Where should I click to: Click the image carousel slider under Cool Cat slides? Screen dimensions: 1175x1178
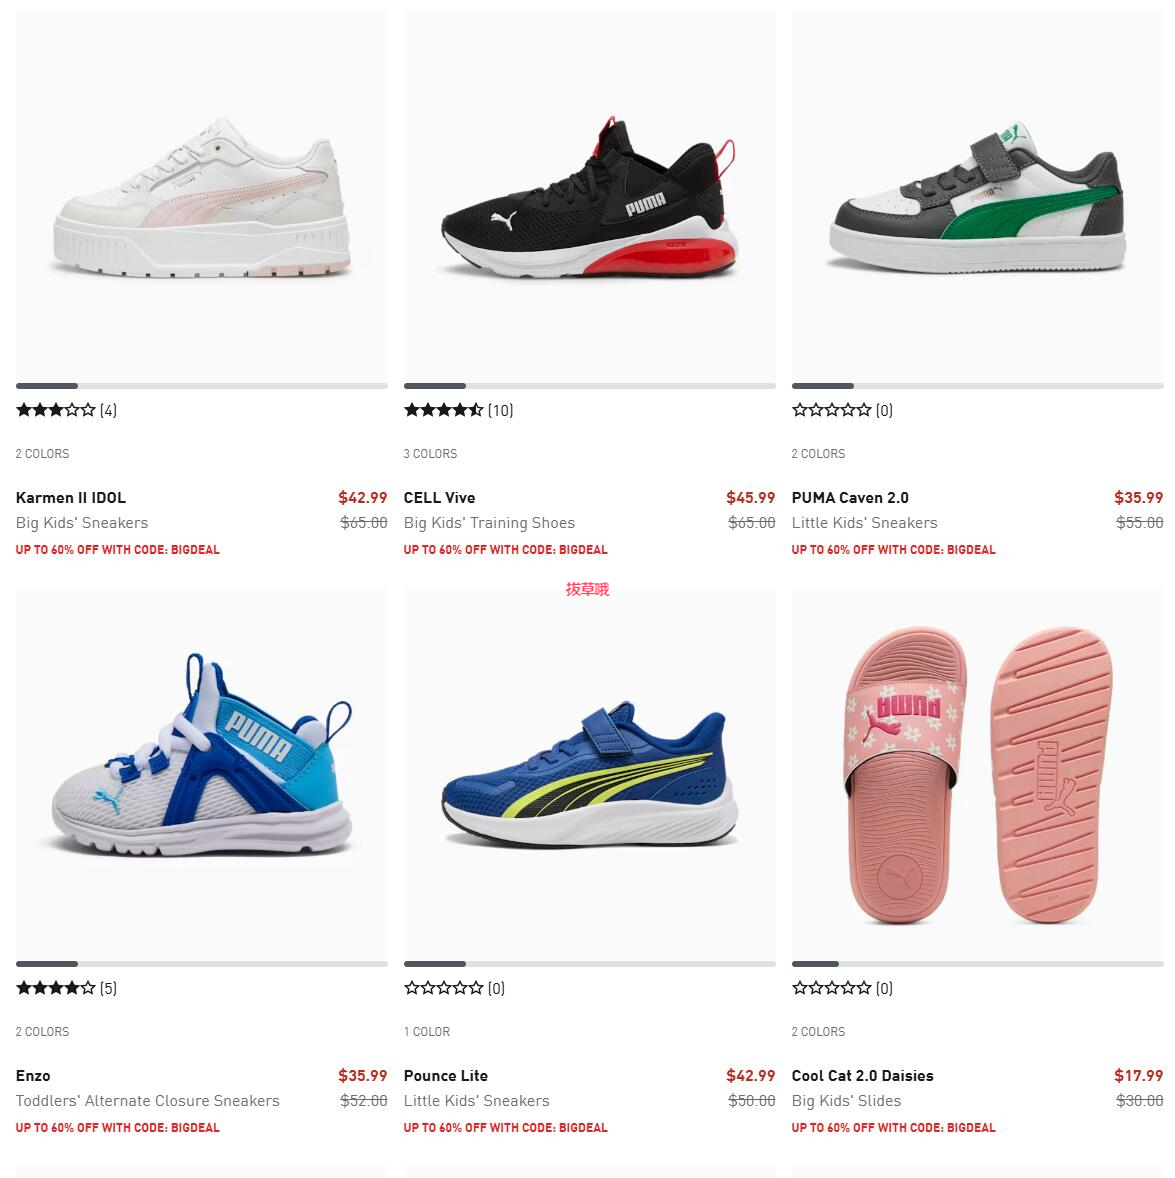(977, 964)
